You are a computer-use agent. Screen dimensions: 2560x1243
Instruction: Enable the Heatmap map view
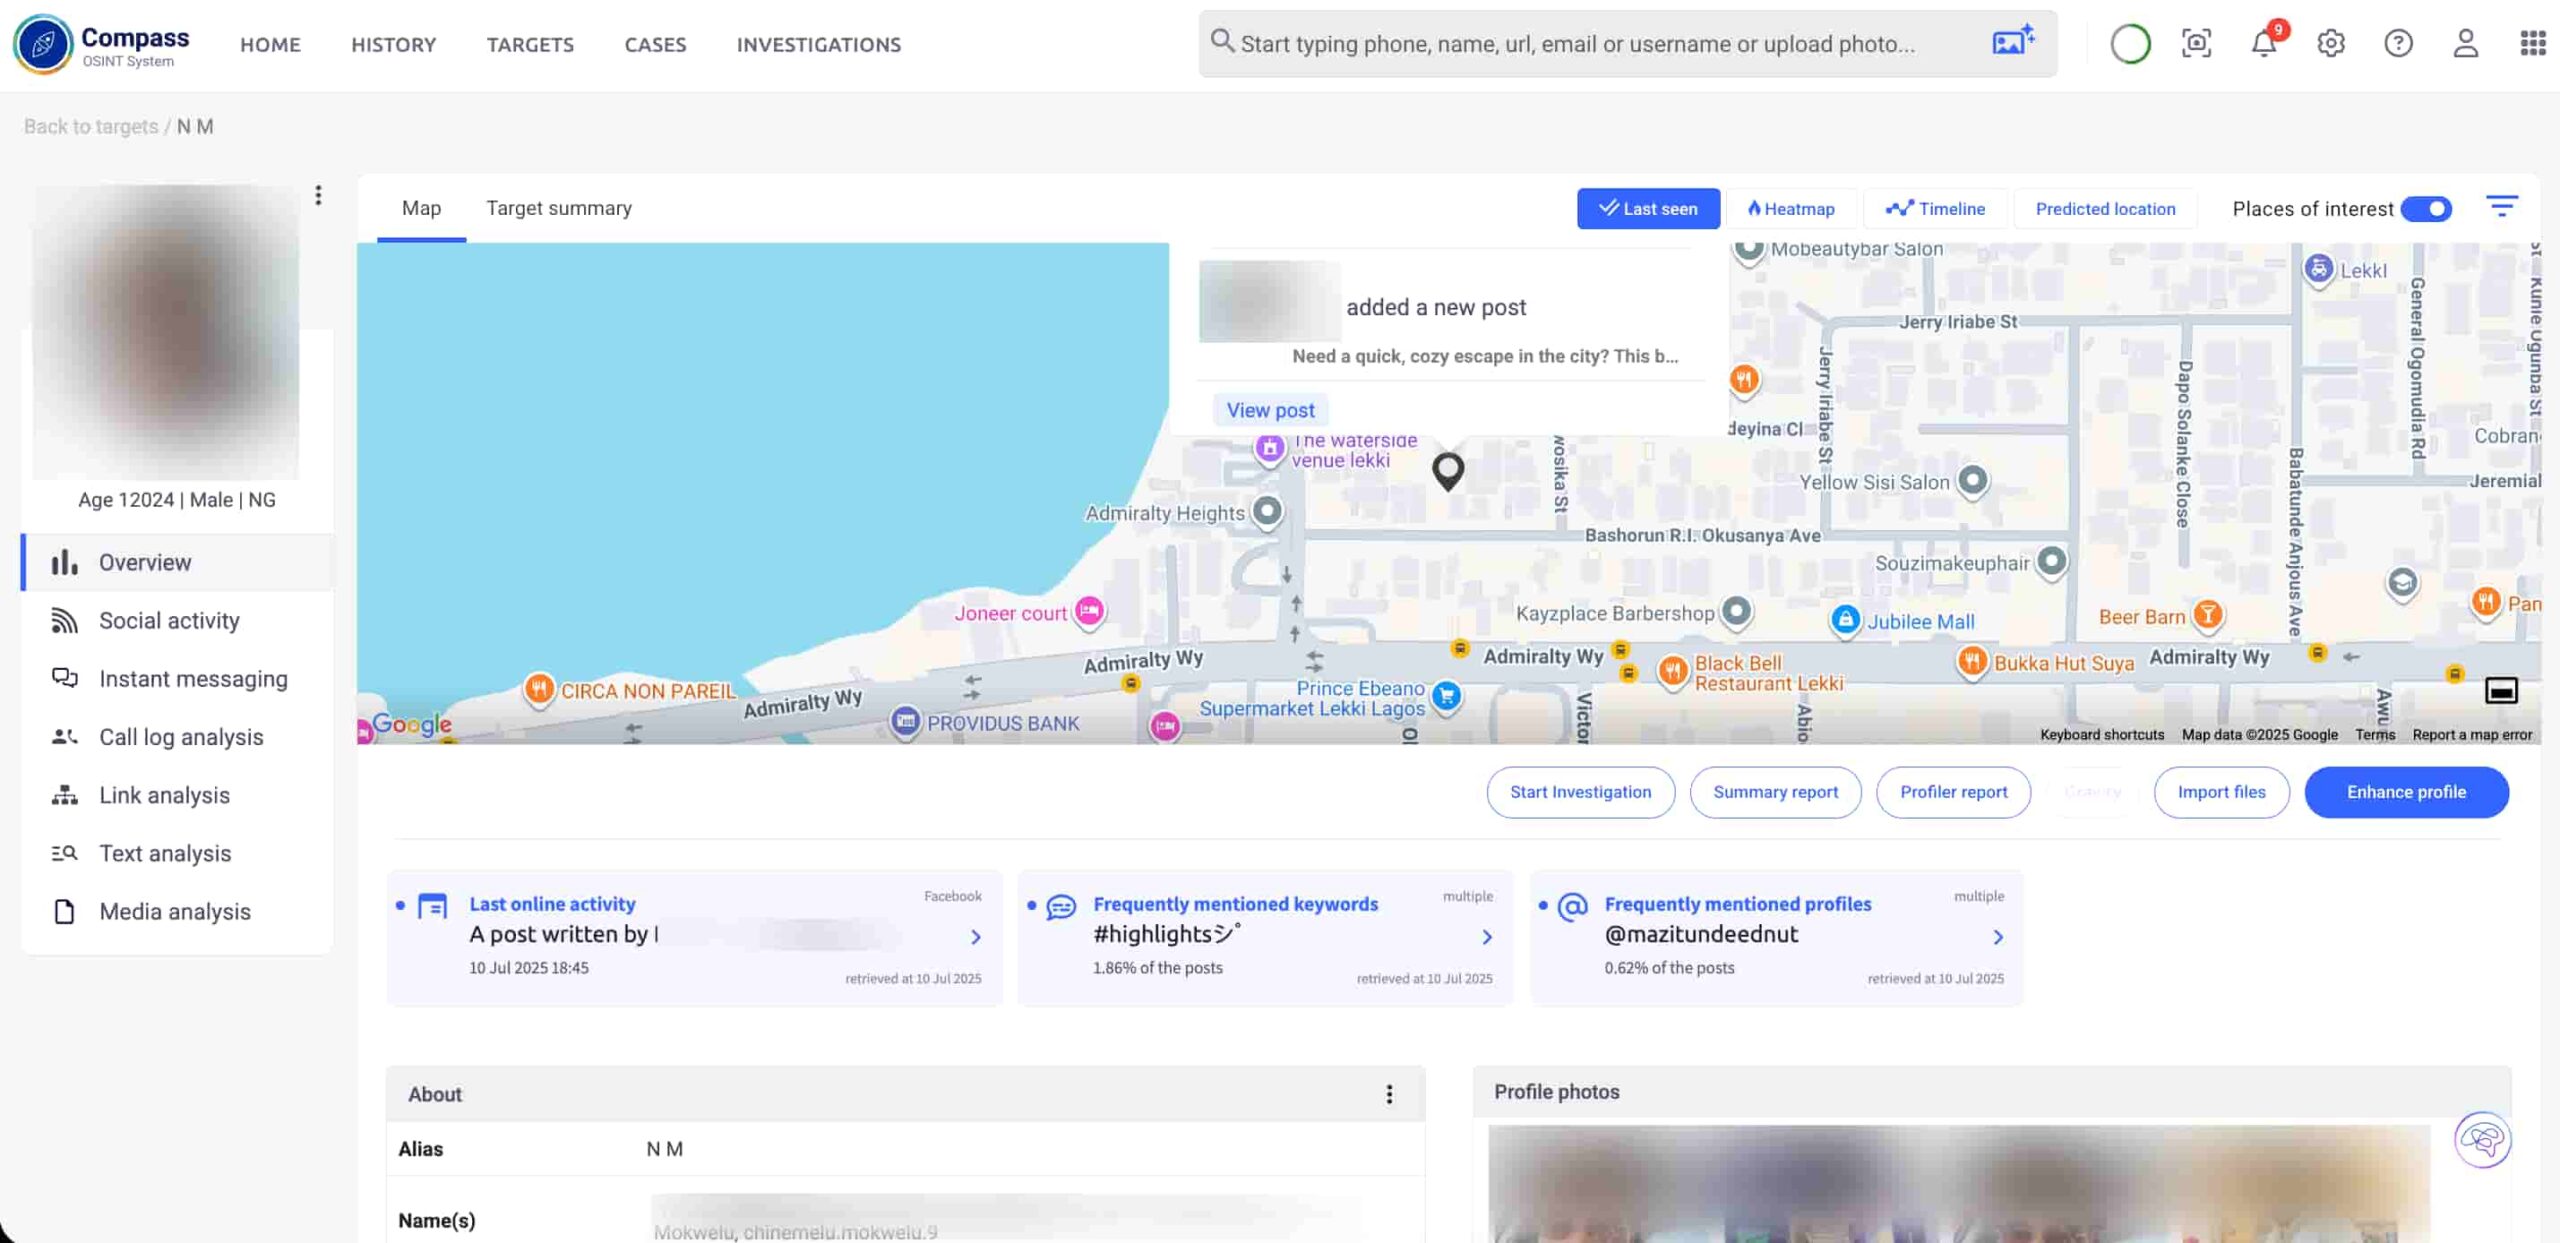coord(1791,208)
